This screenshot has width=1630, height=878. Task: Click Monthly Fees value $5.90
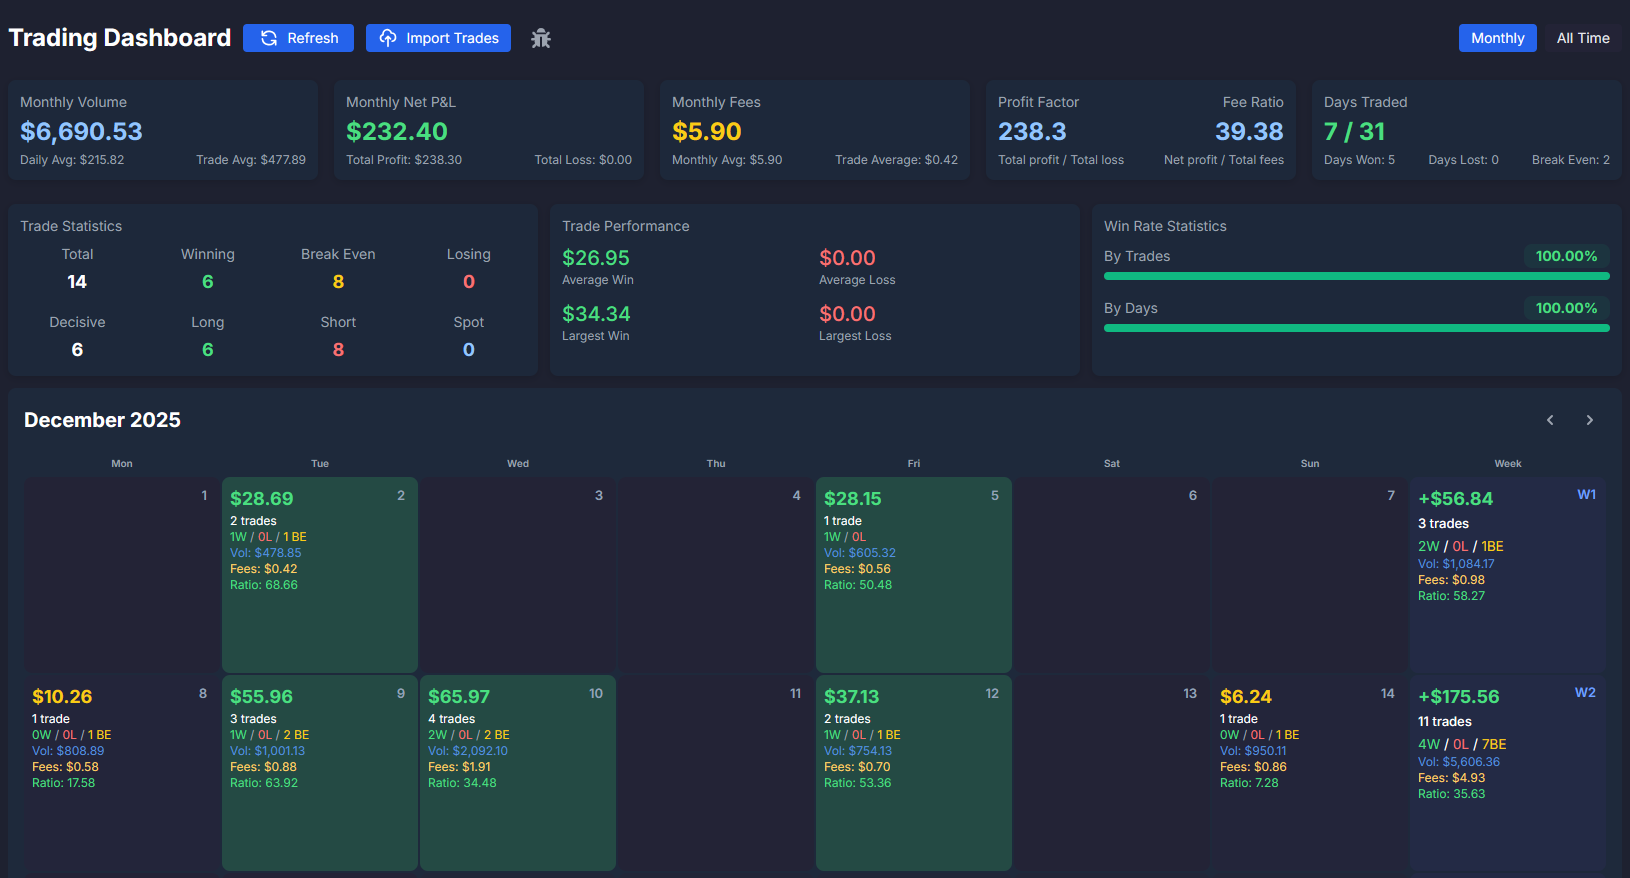point(707,131)
